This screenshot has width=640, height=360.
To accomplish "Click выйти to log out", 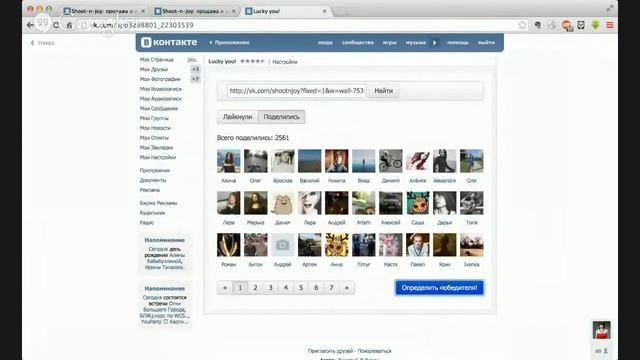I will (486, 42).
